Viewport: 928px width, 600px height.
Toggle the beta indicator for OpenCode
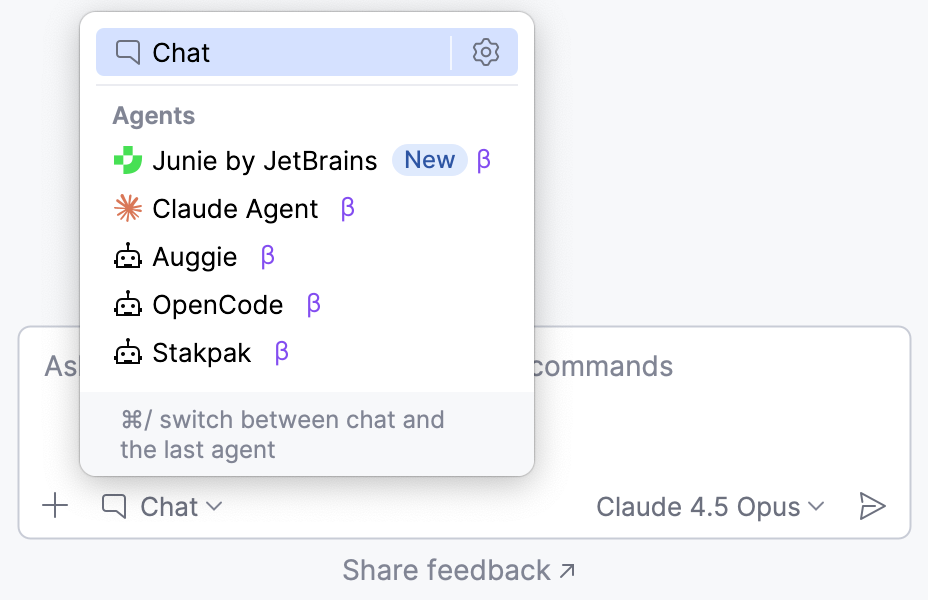[312, 304]
